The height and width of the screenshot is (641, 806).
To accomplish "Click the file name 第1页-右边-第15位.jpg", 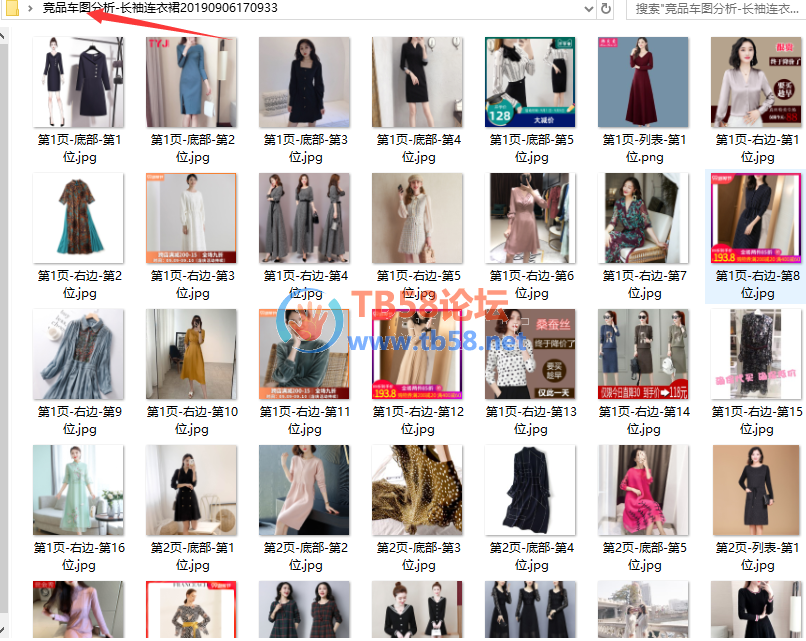I will (x=757, y=420).
